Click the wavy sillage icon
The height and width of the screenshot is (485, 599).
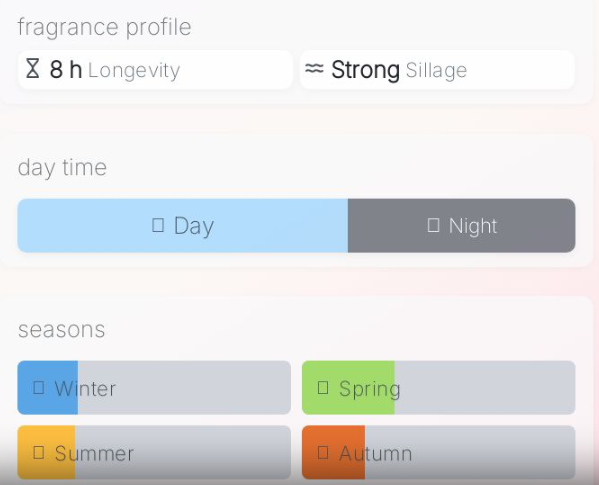pyautogui.click(x=314, y=69)
